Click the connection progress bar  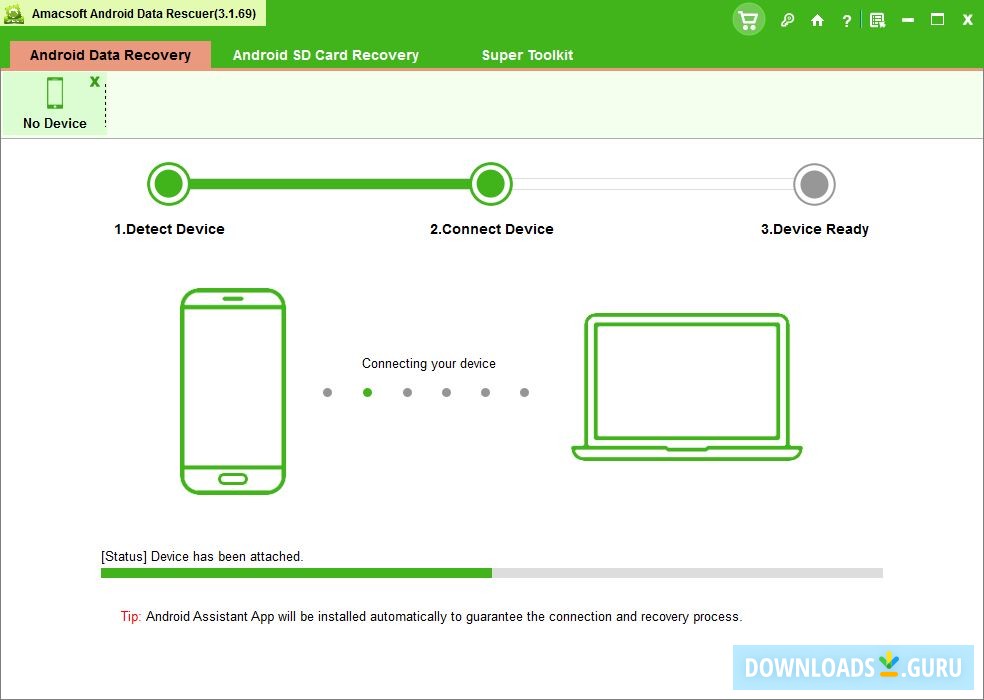tap(491, 573)
